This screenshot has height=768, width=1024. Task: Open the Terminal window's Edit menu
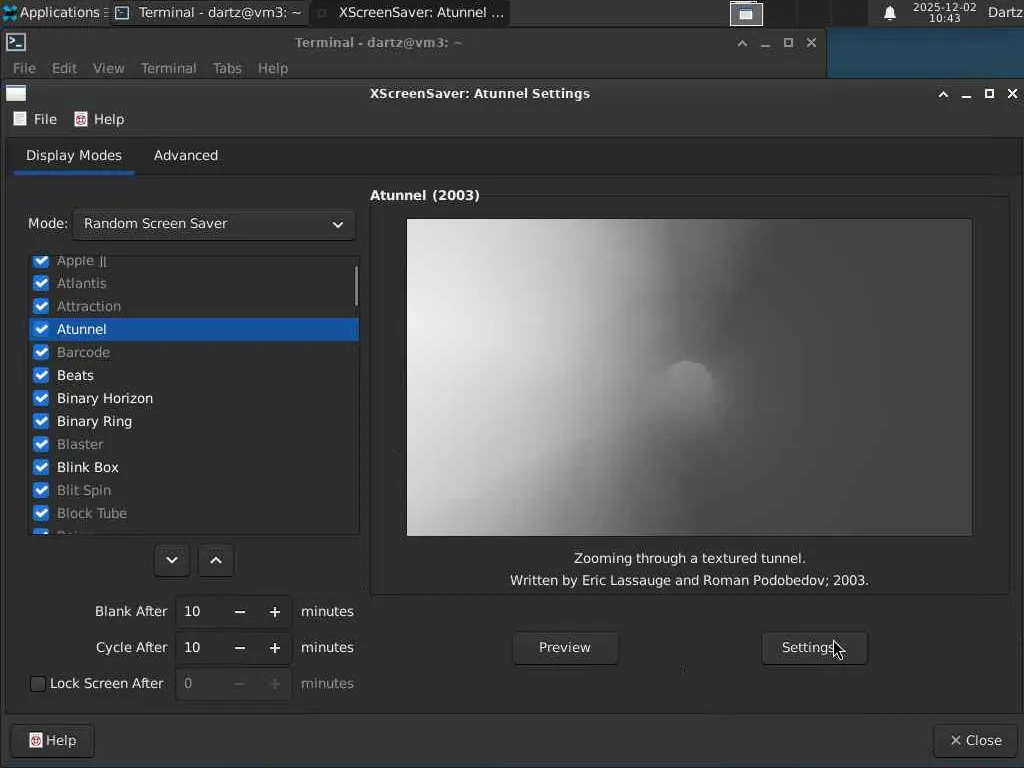coord(64,68)
